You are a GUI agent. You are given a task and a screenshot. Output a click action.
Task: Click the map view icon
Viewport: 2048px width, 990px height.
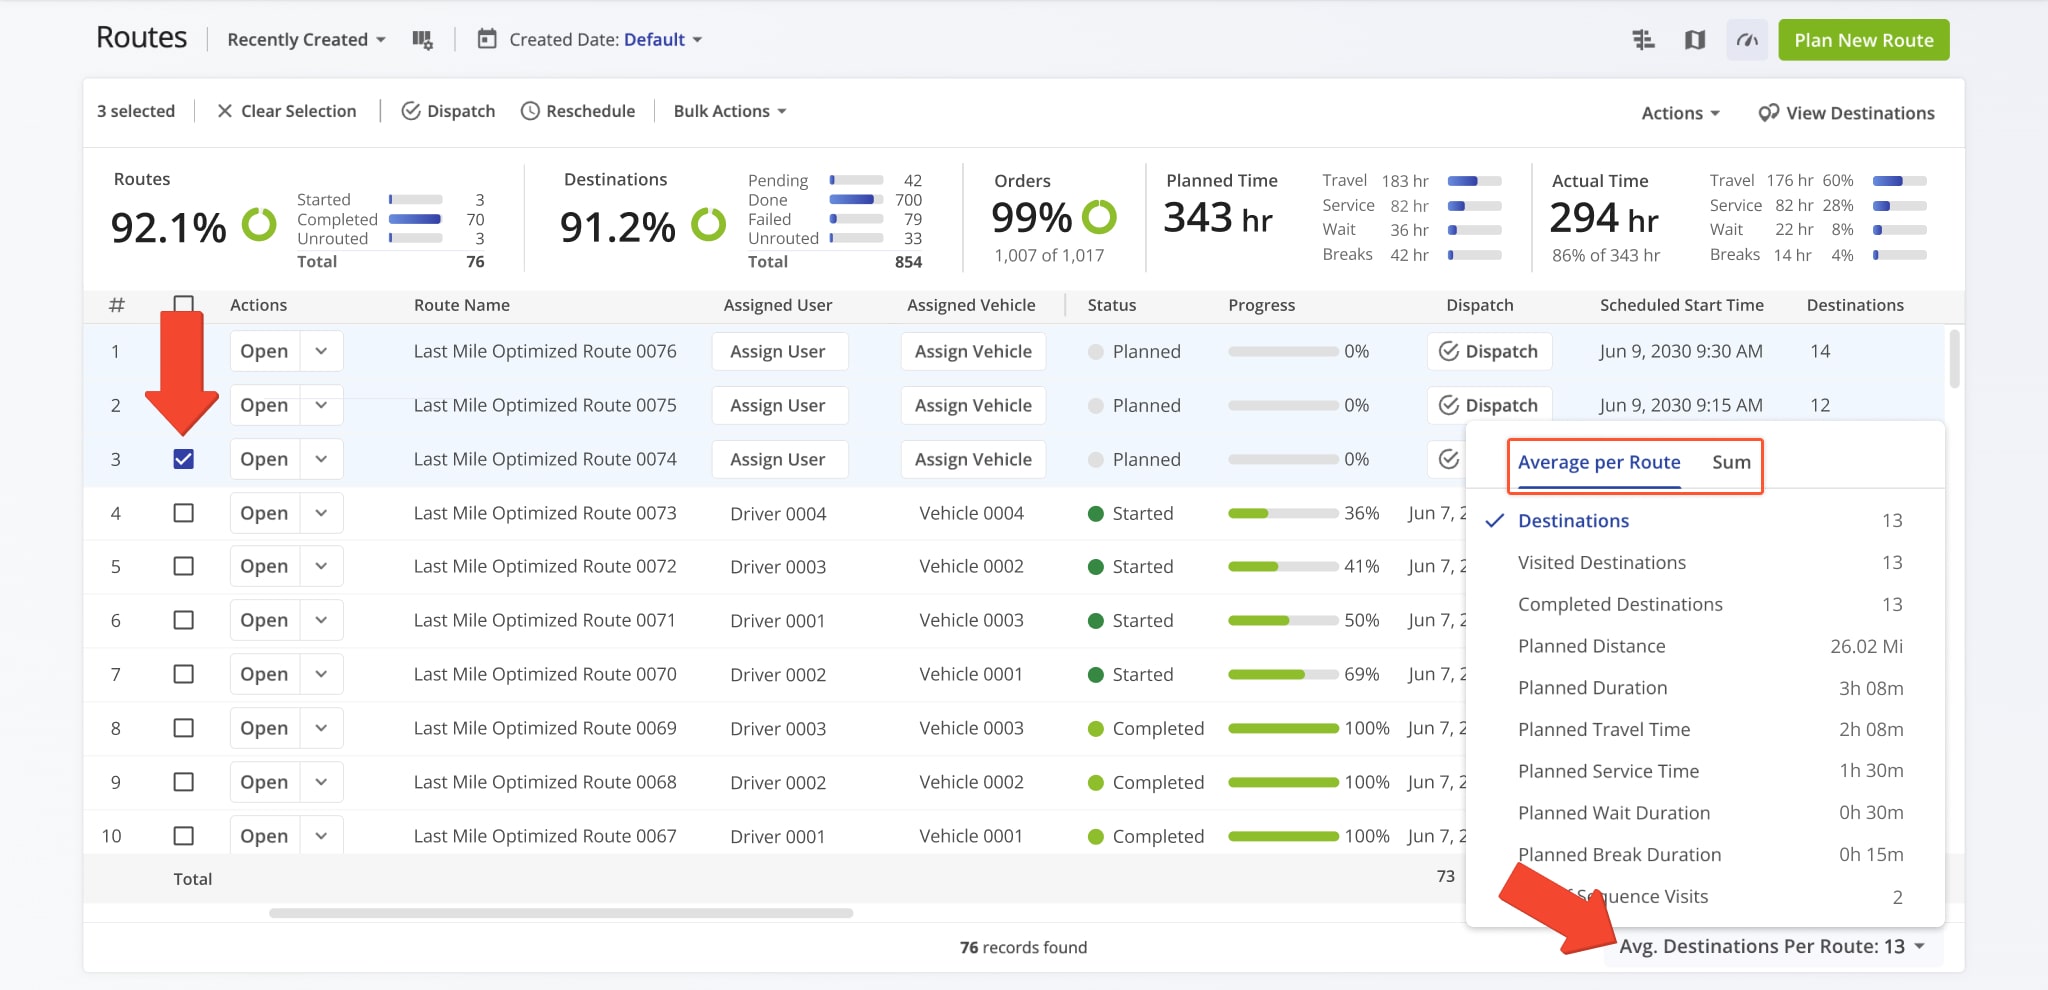1695,40
